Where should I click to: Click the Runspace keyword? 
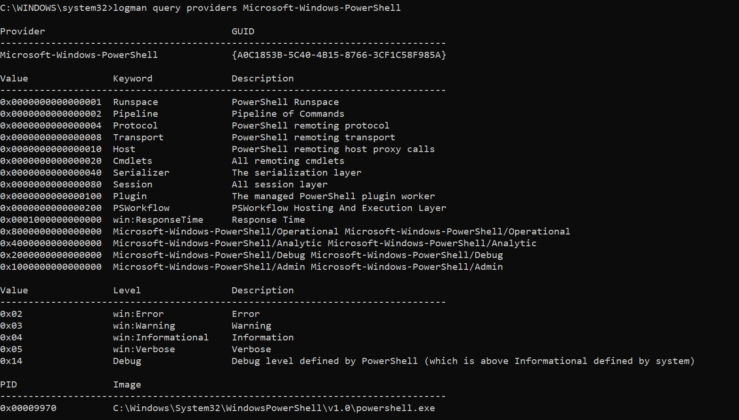(135, 101)
